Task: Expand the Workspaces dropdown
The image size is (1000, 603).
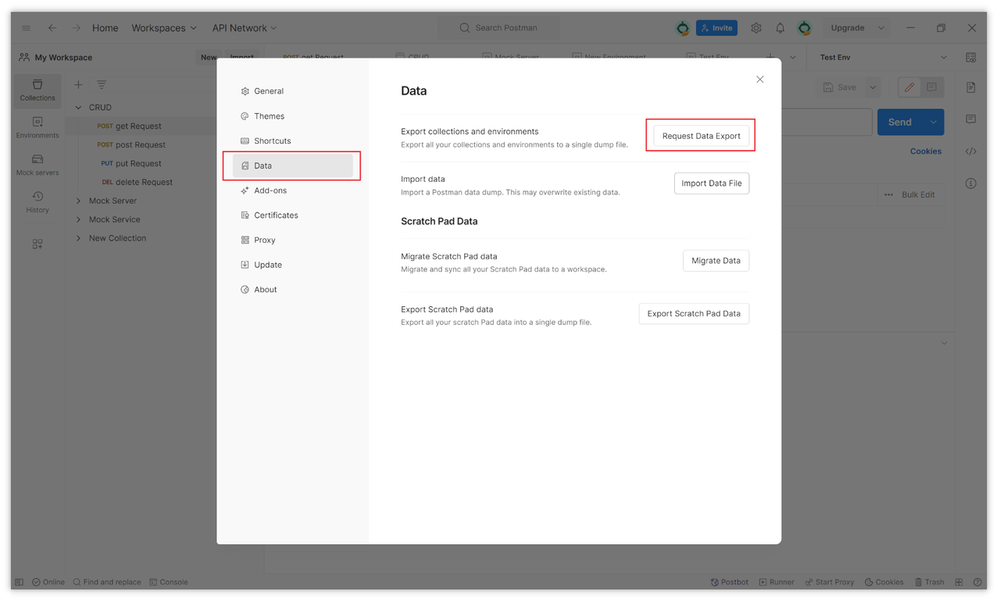Action: click(x=164, y=28)
